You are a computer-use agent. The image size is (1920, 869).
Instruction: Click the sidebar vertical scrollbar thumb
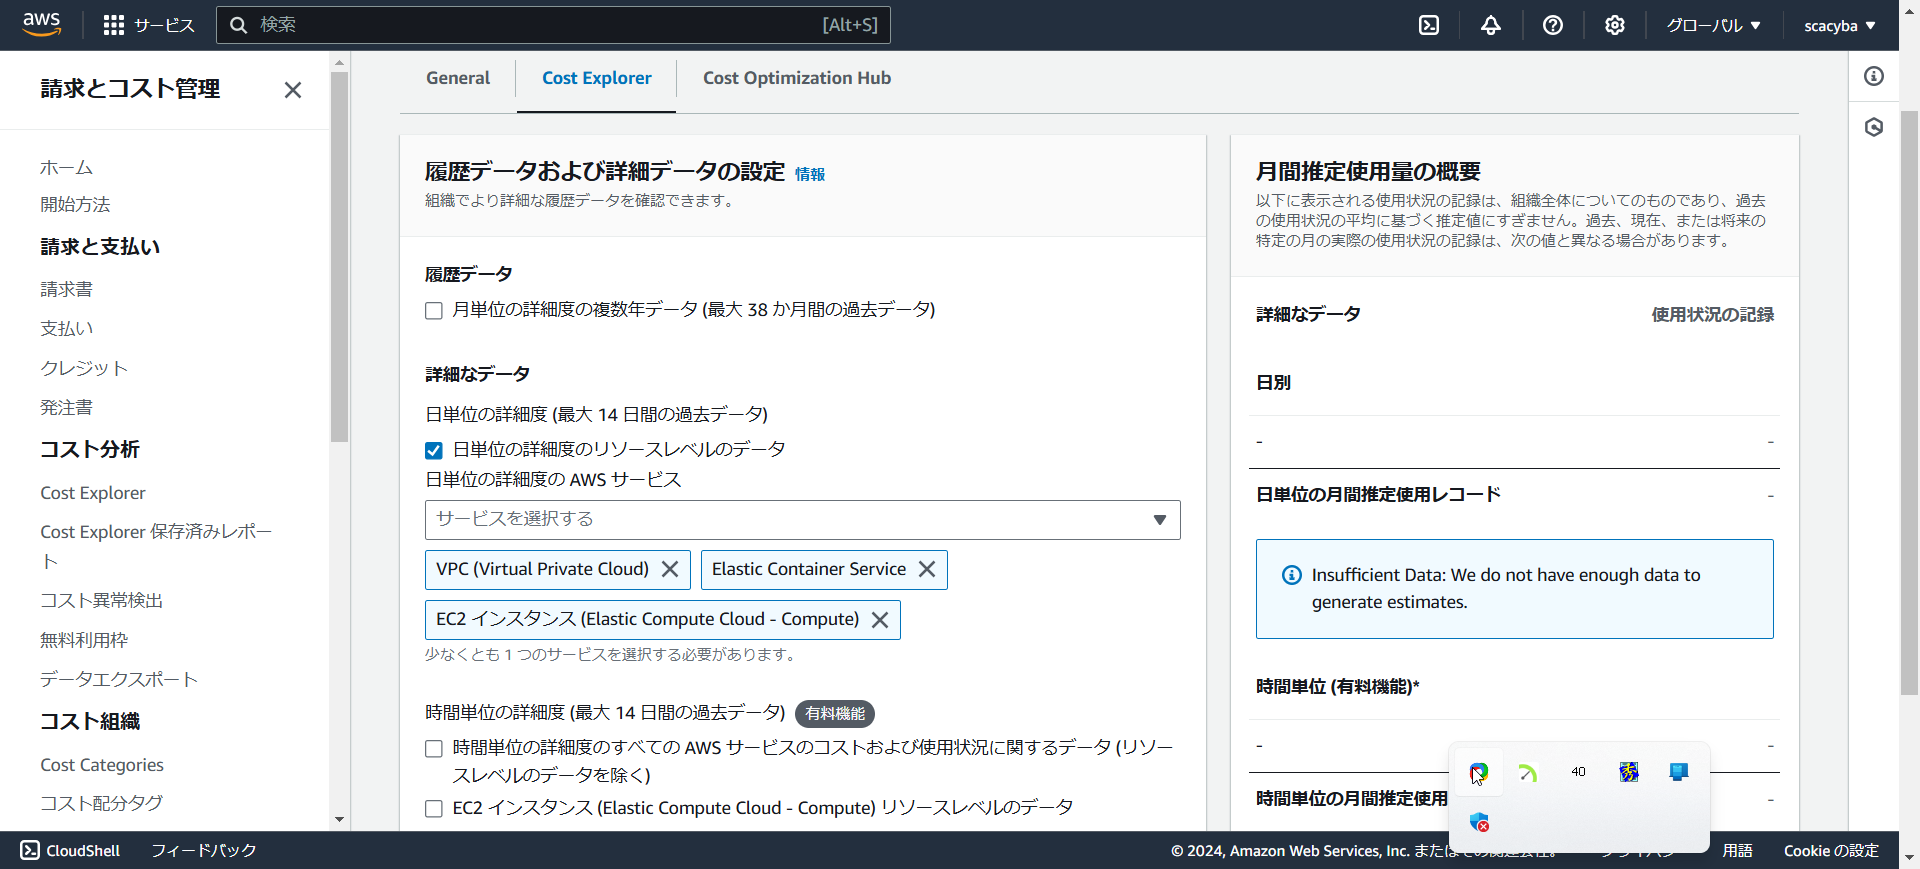(339, 257)
